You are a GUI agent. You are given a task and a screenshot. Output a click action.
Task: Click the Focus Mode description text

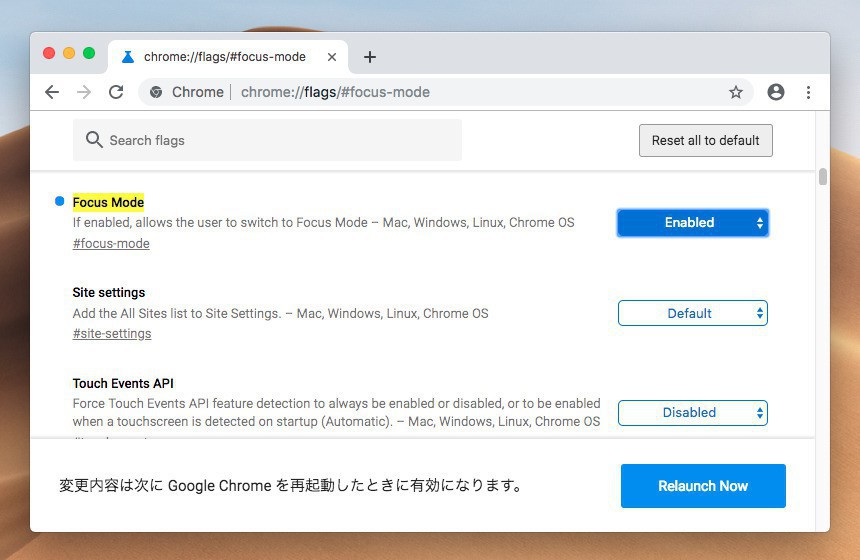tap(324, 223)
